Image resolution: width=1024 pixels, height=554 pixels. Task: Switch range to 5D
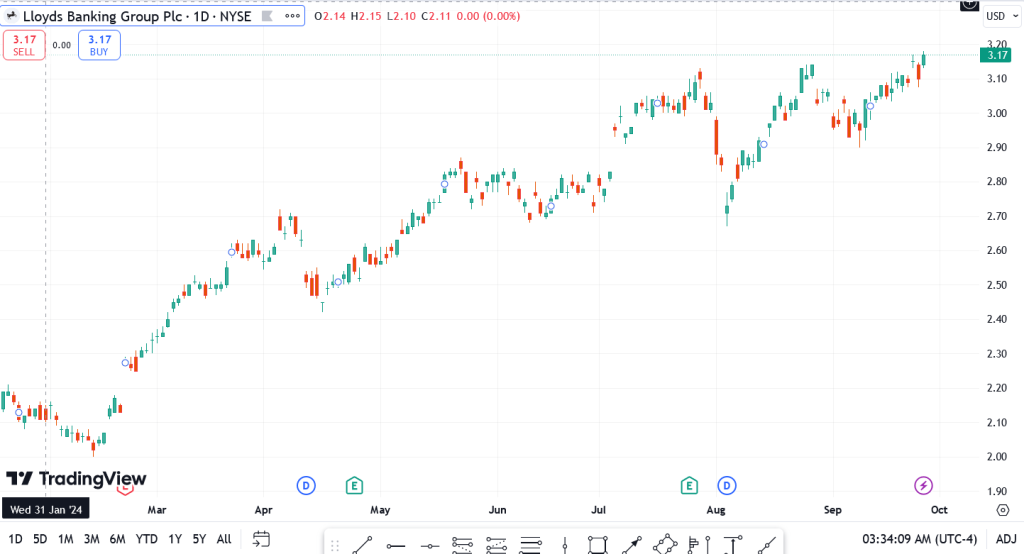click(x=40, y=539)
